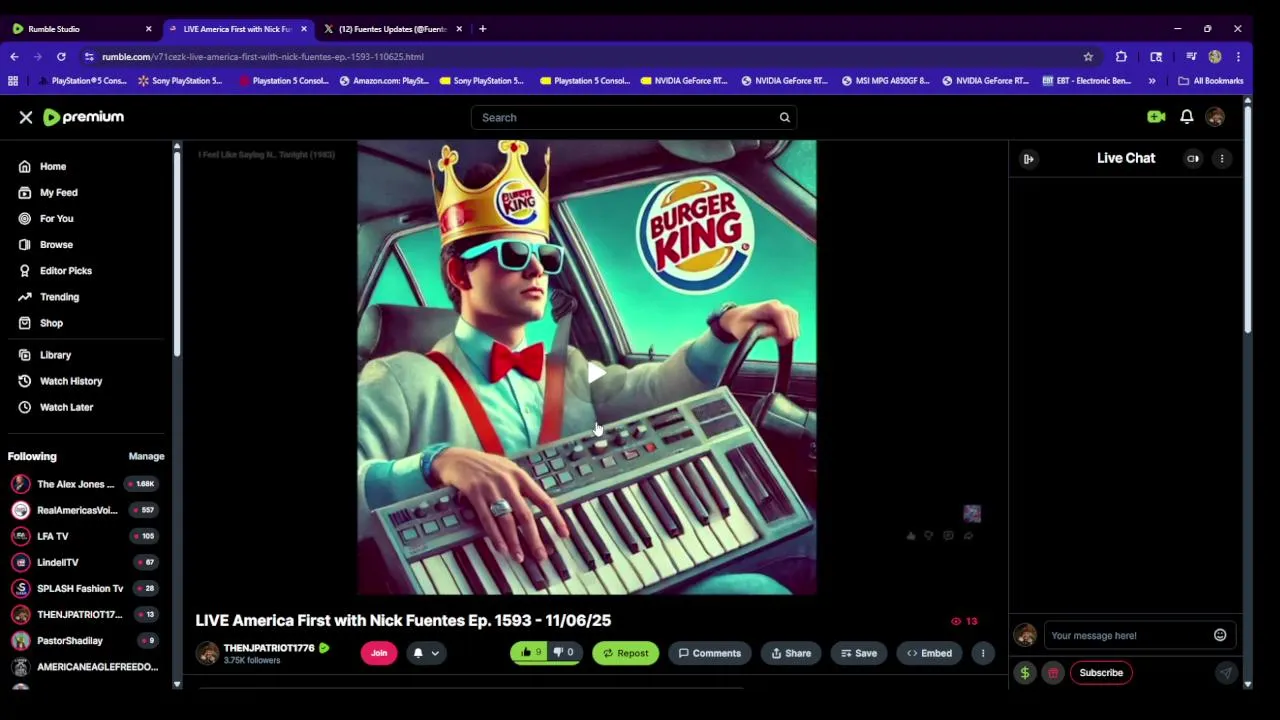Open My Feed in sidebar
Viewport: 1280px width, 720px height.
(x=58, y=192)
